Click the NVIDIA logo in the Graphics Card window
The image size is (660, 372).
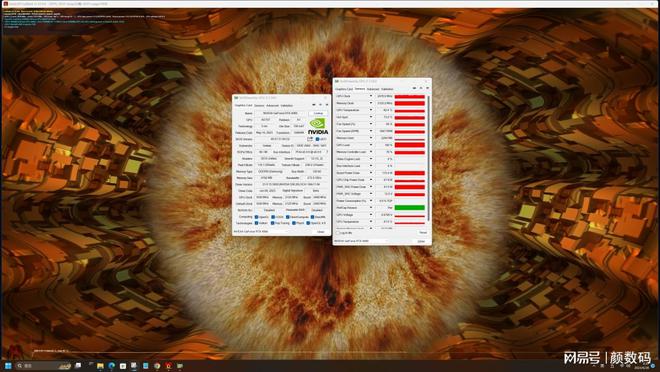(318, 126)
